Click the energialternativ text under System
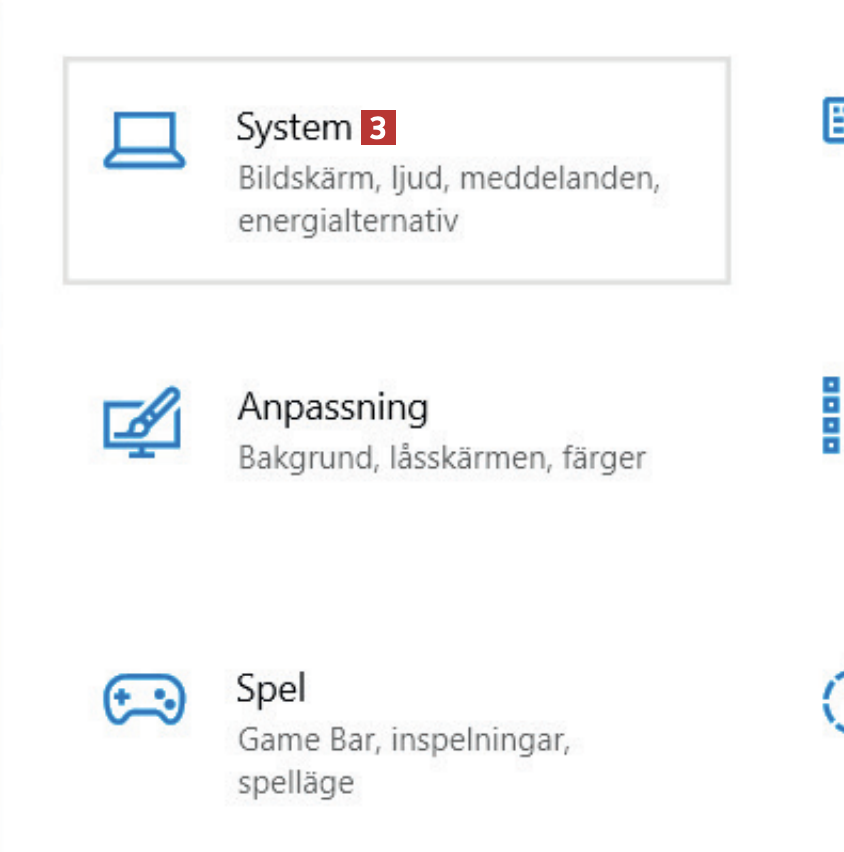844x852 pixels. click(x=347, y=220)
